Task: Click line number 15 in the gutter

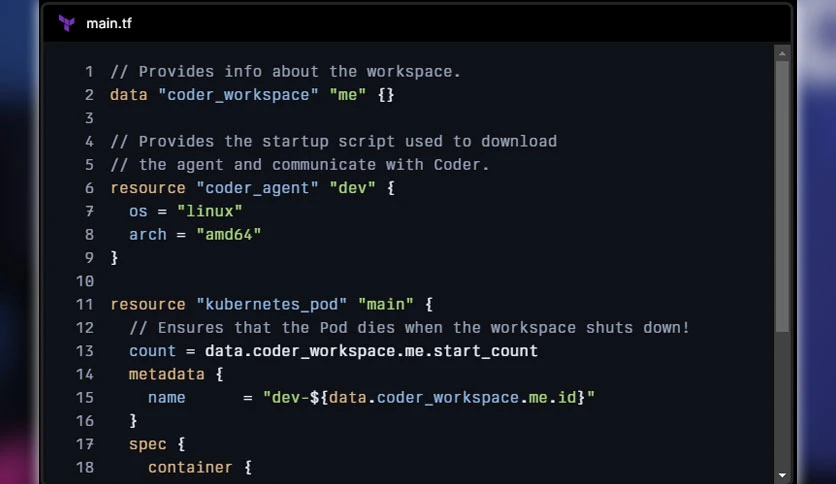Action: pyautogui.click(x=85, y=398)
